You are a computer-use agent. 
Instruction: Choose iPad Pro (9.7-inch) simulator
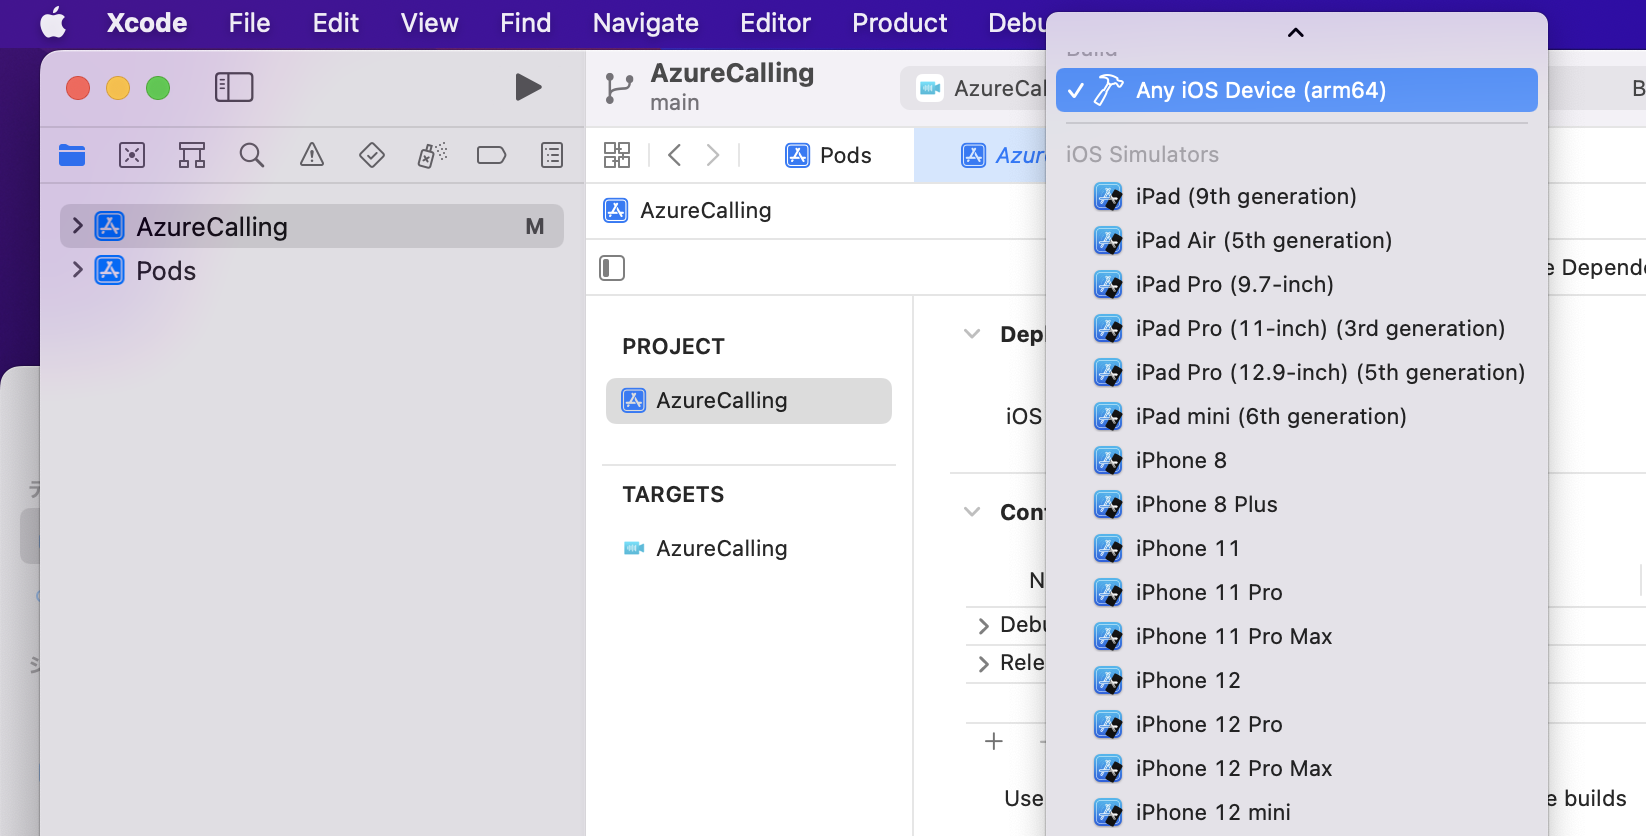click(x=1297, y=284)
